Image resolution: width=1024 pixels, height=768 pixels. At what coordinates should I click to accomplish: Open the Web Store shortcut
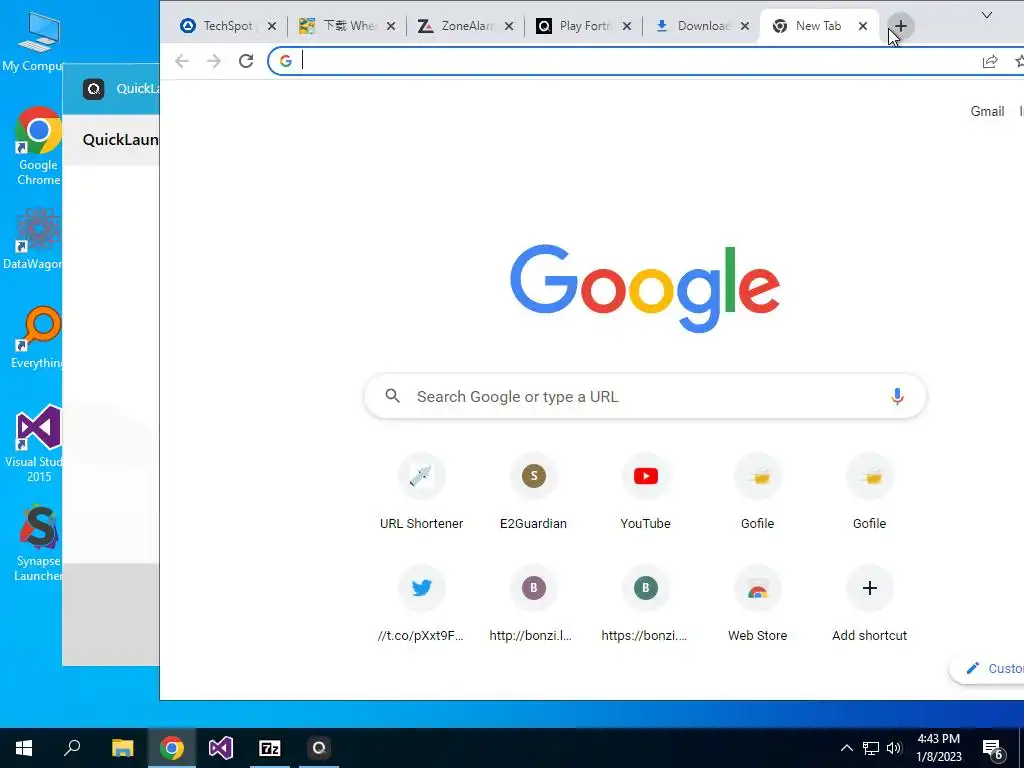click(758, 605)
